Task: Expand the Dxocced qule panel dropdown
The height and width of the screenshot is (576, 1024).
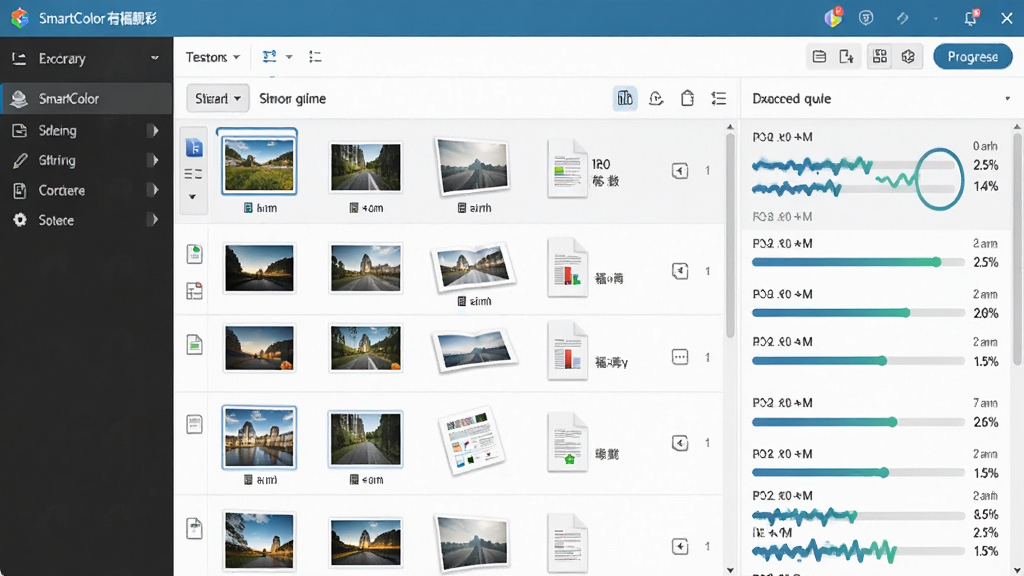Action: [1008, 99]
